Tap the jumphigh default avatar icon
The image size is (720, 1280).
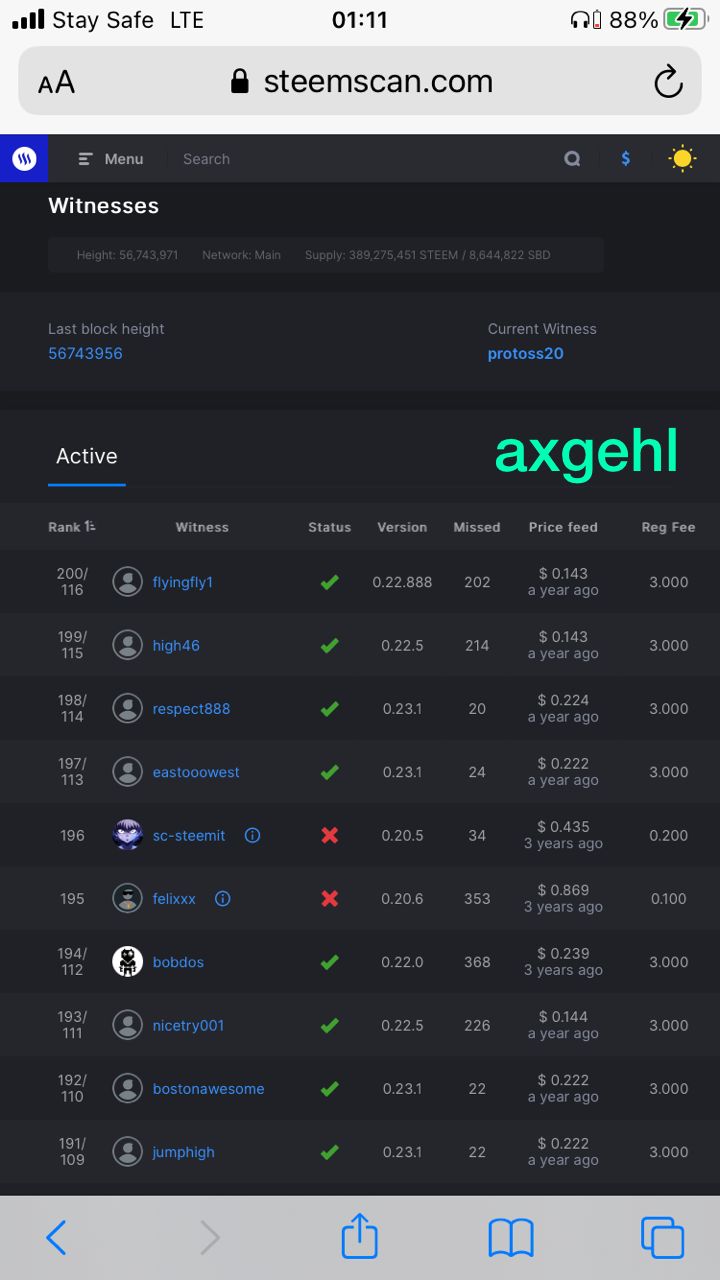[127, 1152]
